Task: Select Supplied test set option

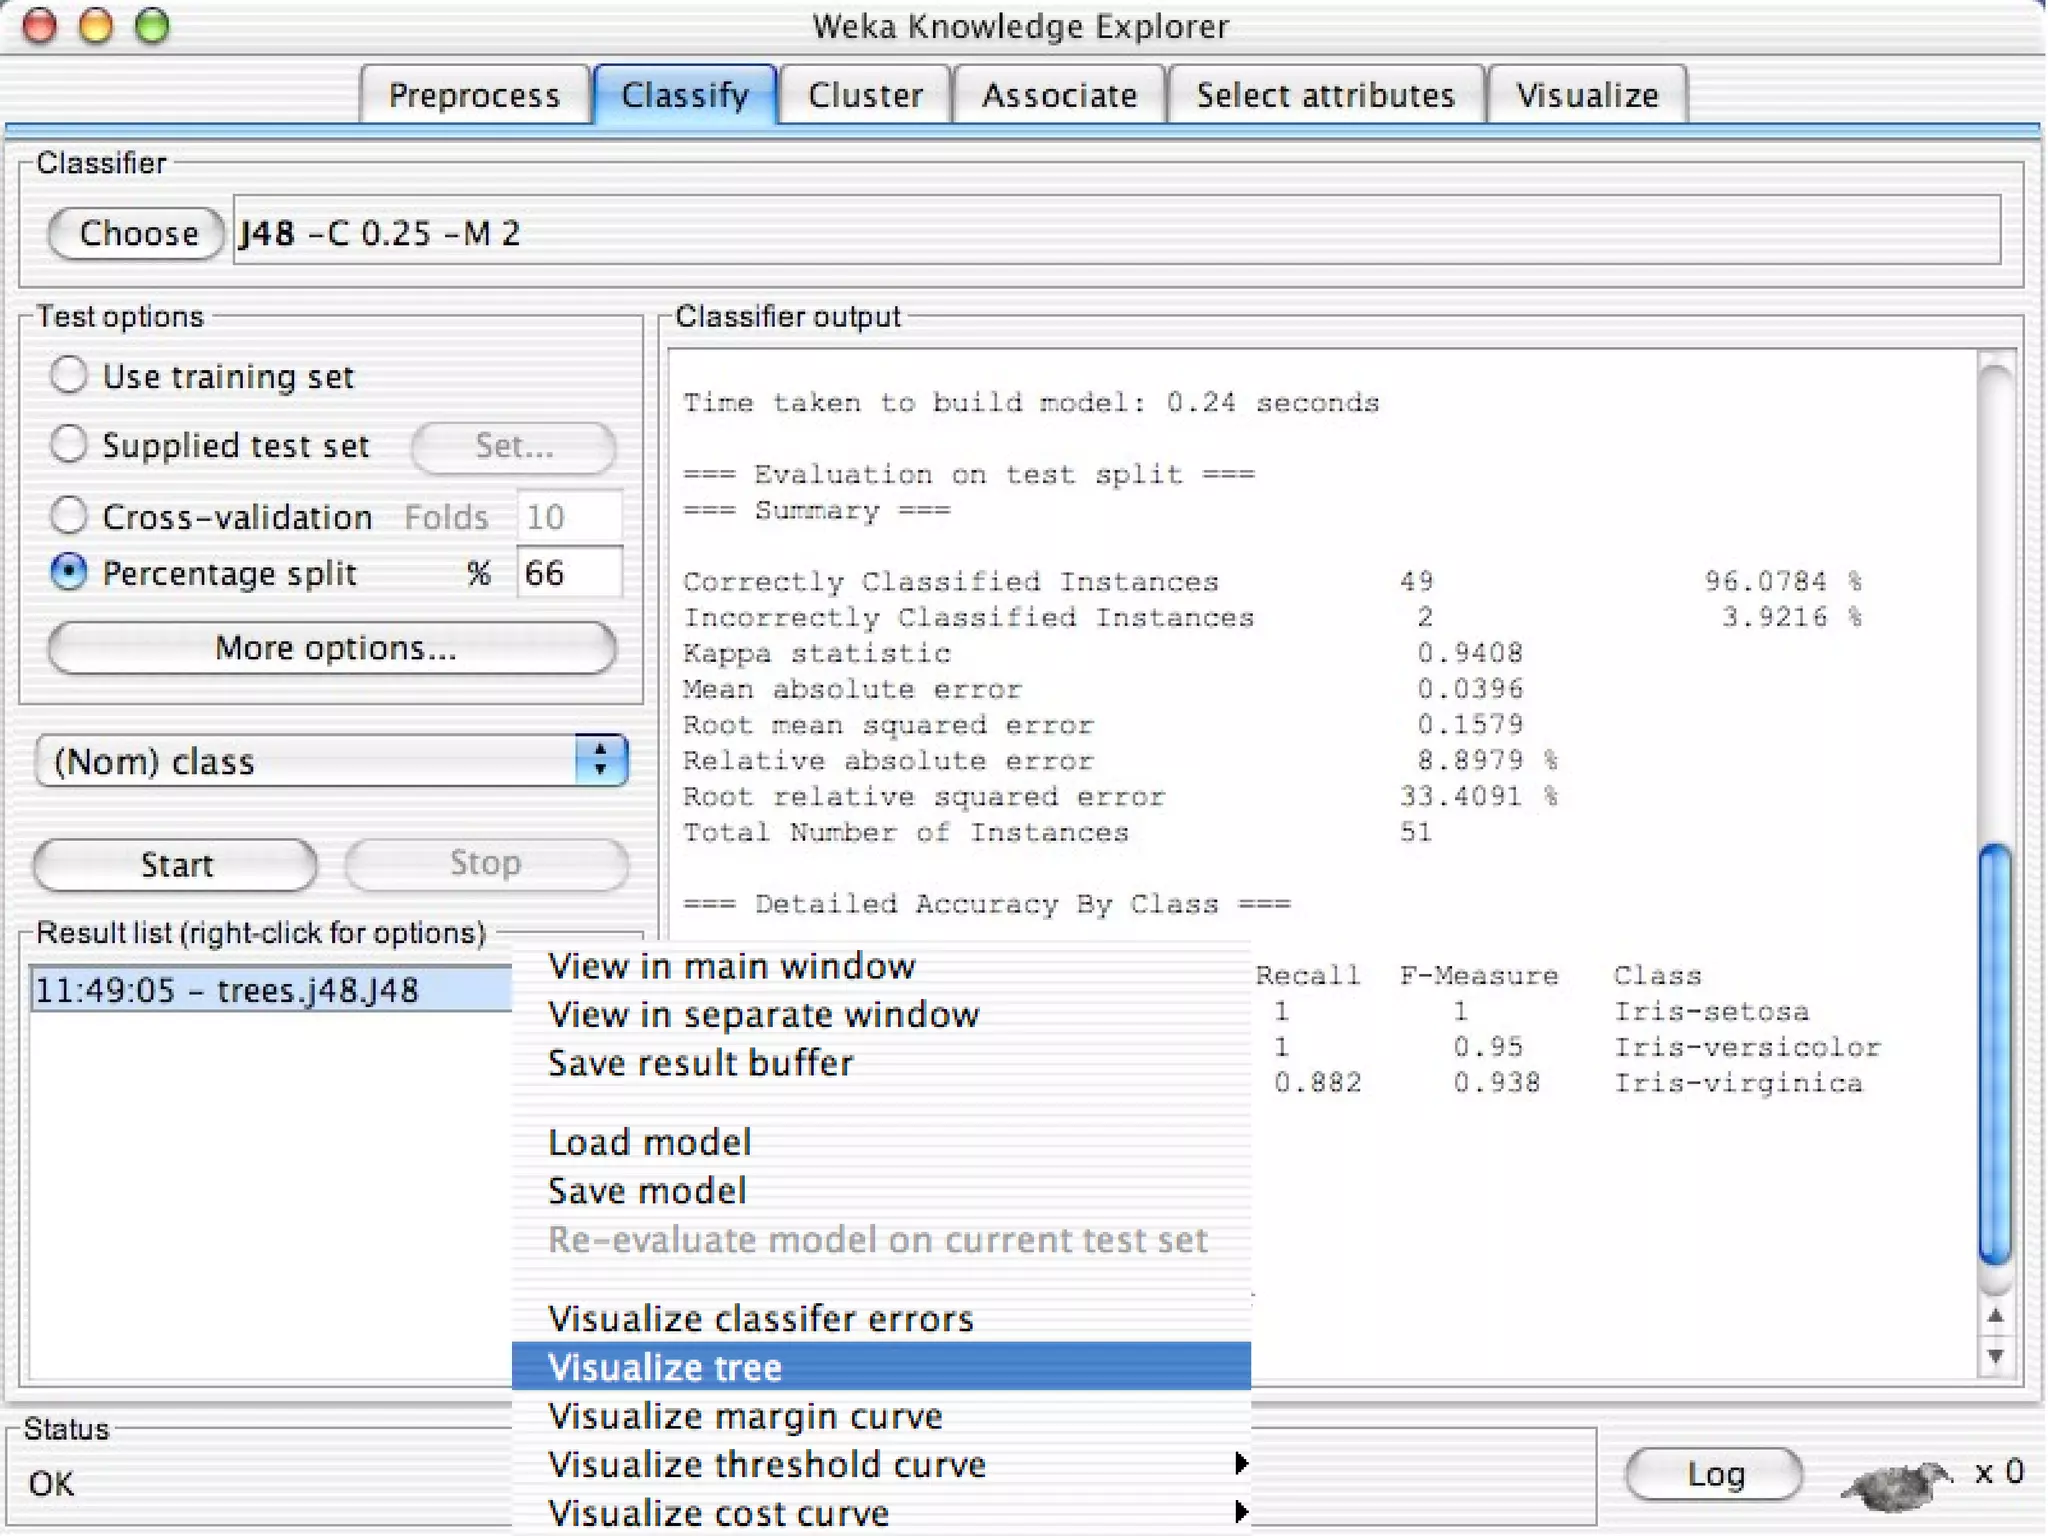Action: [69, 444]
